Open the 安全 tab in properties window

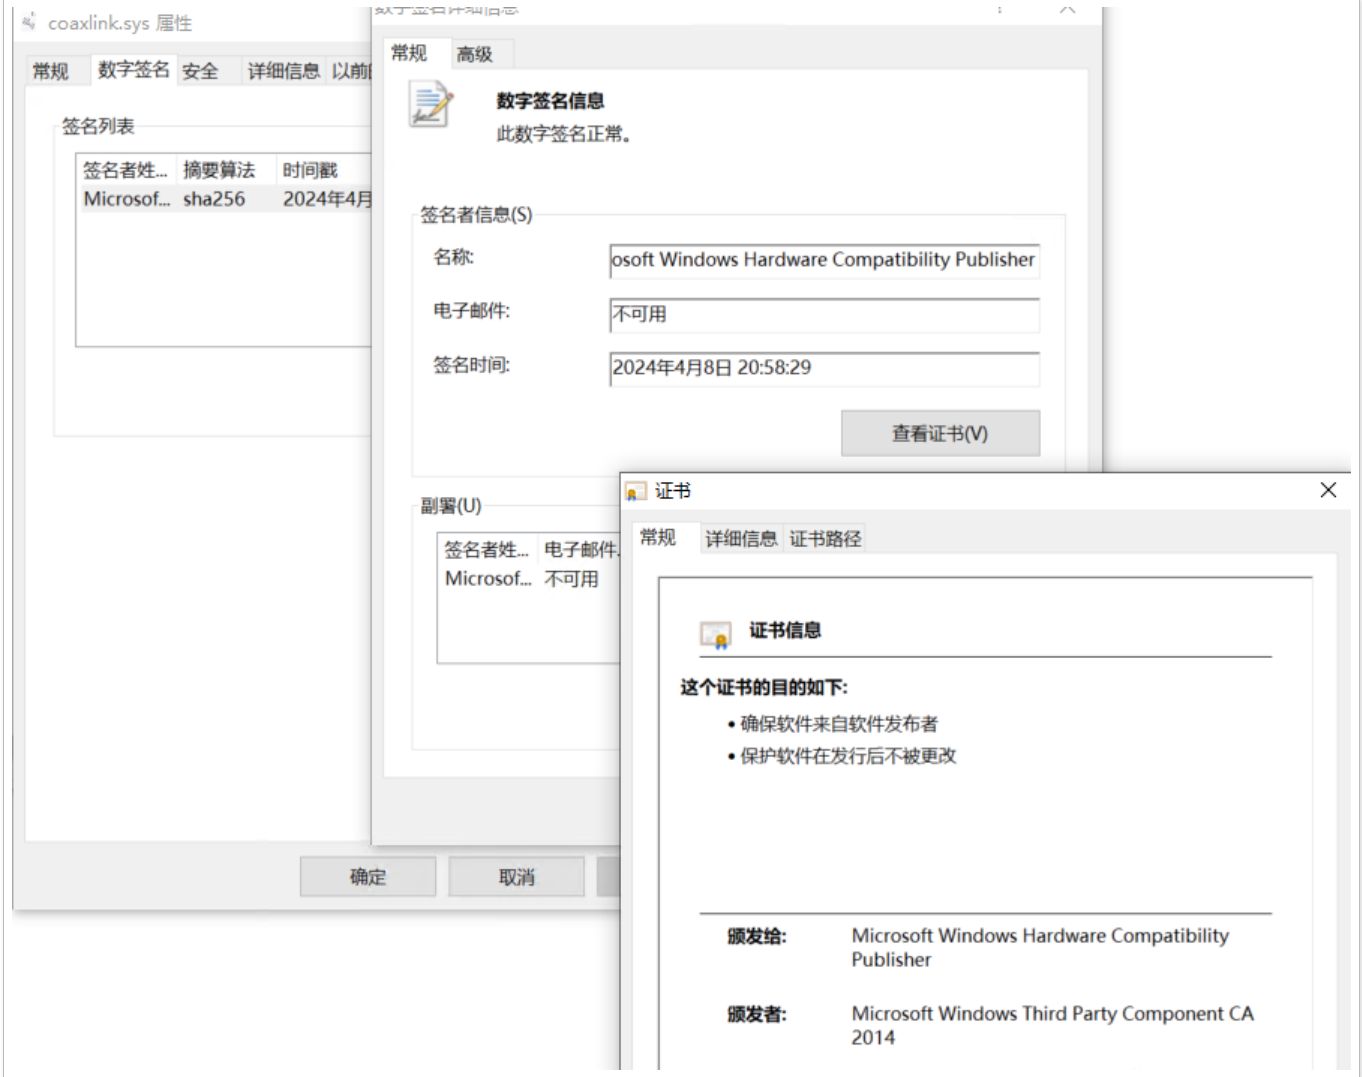200,71
